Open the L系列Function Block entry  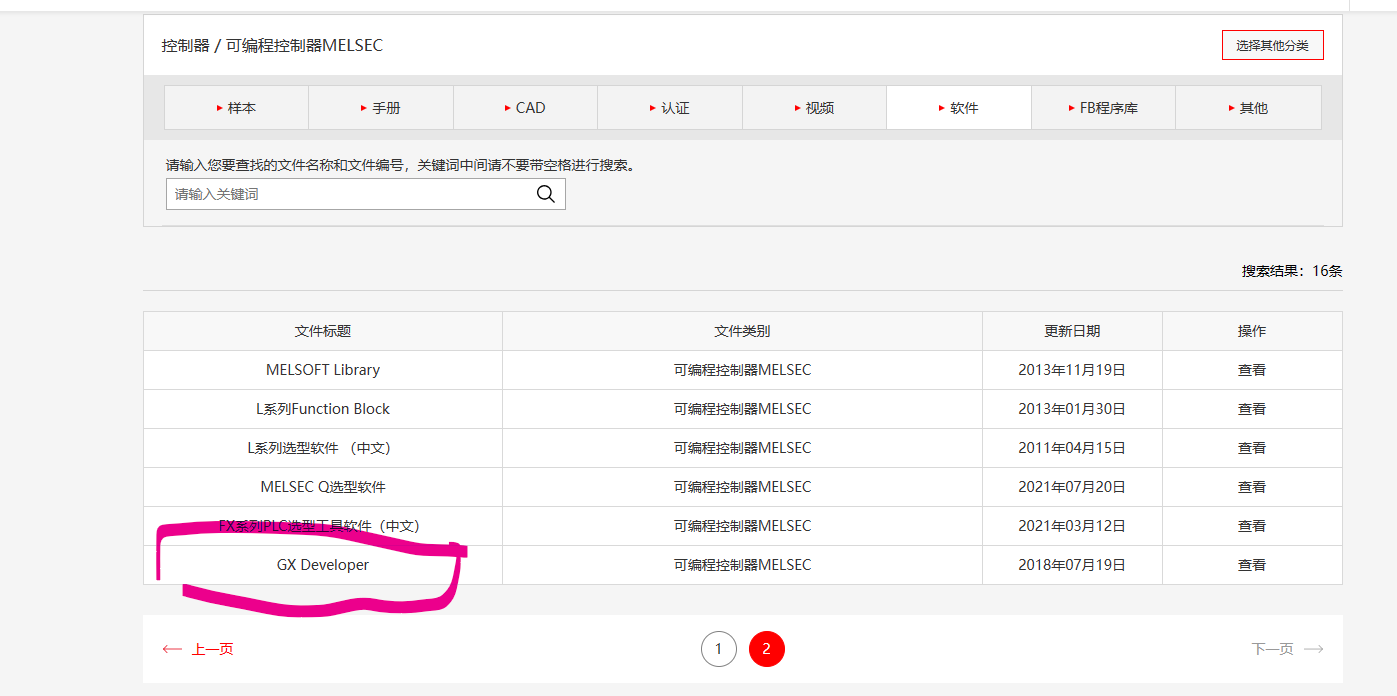click(x=323, y=409)
